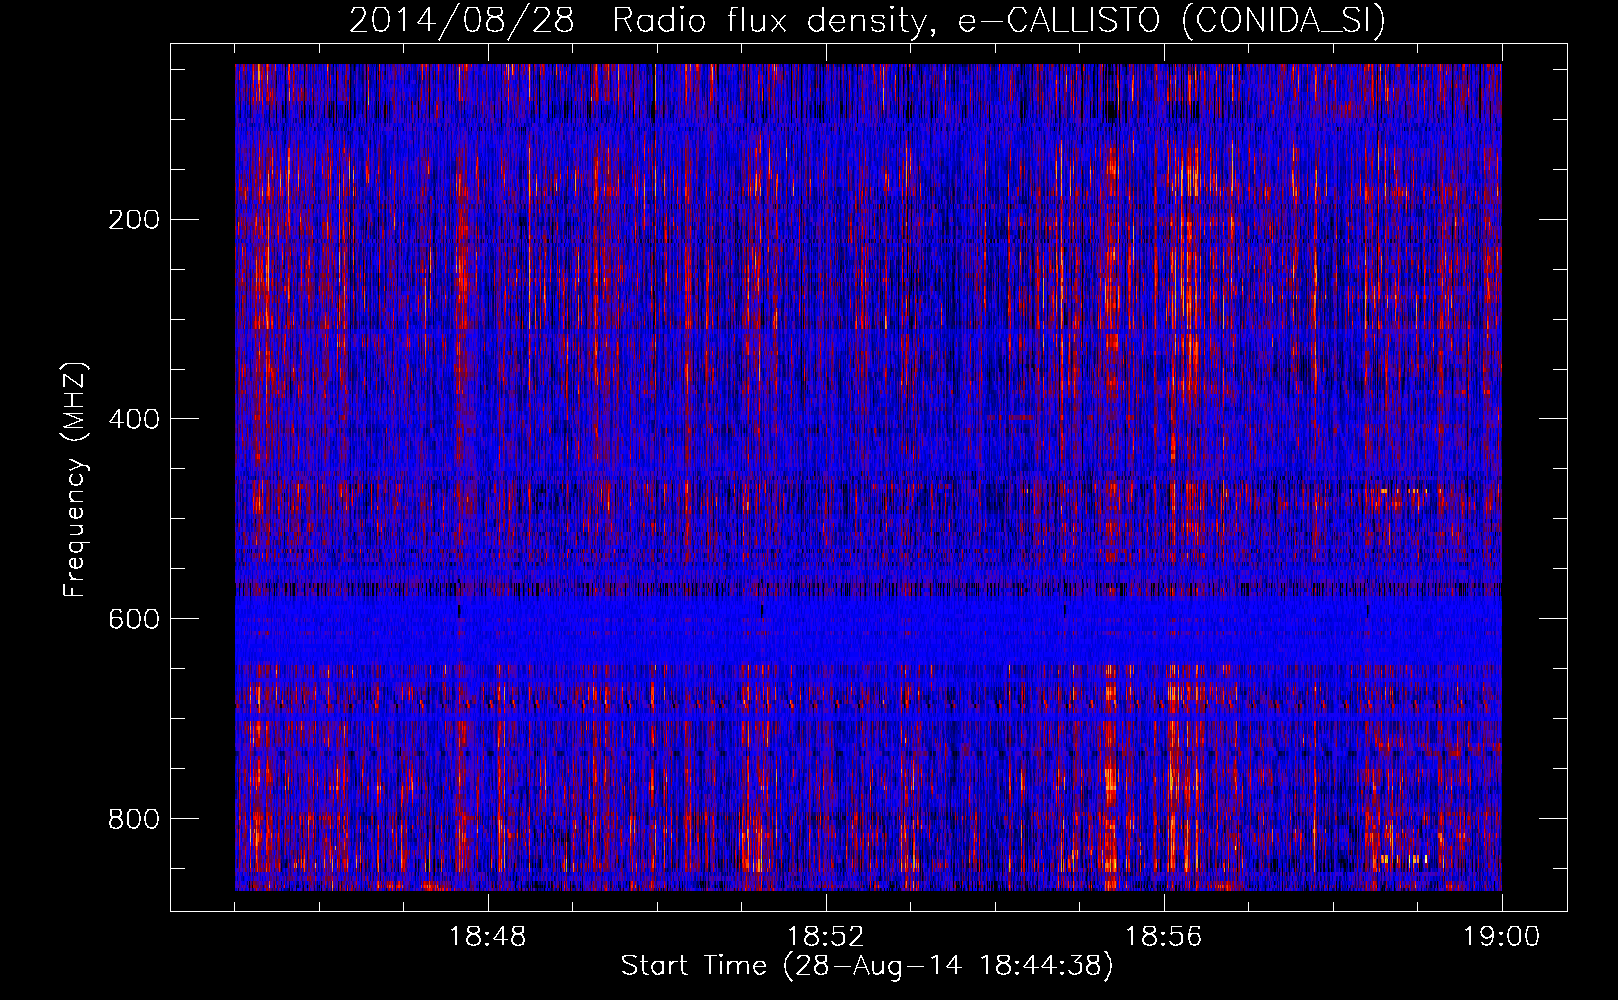Click the '19:00' time tick label
This screenshot has width=1618, height=1000.
1501,937
